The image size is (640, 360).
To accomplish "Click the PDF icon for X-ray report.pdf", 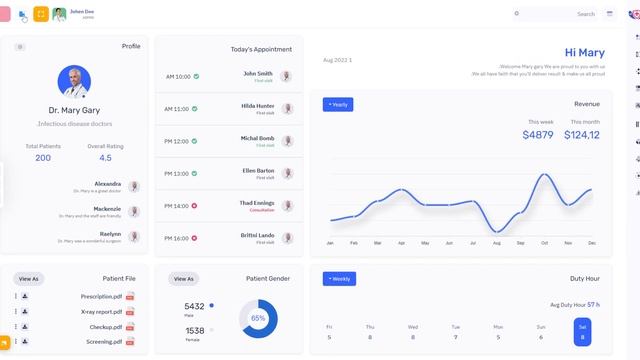I will [x=130, y=312].
